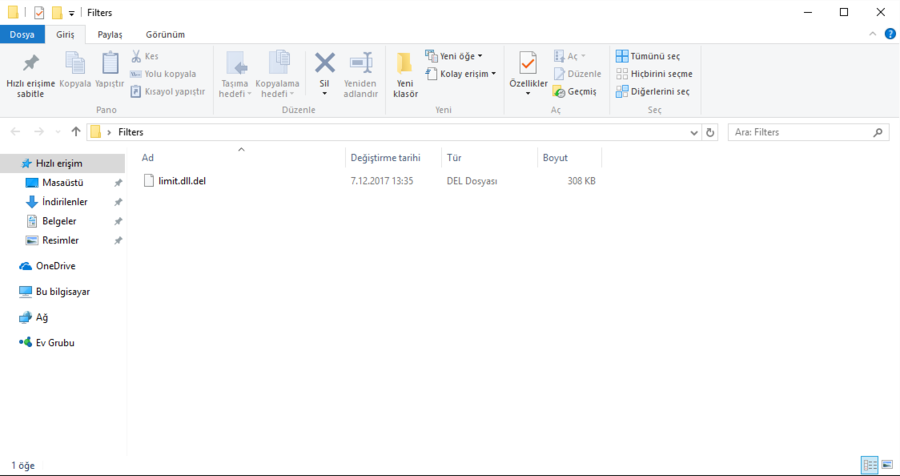This screenshot has width=900, height=476.
Task: Click Kes (Cut) scissors icon
Action: click(x=136, y=56)
